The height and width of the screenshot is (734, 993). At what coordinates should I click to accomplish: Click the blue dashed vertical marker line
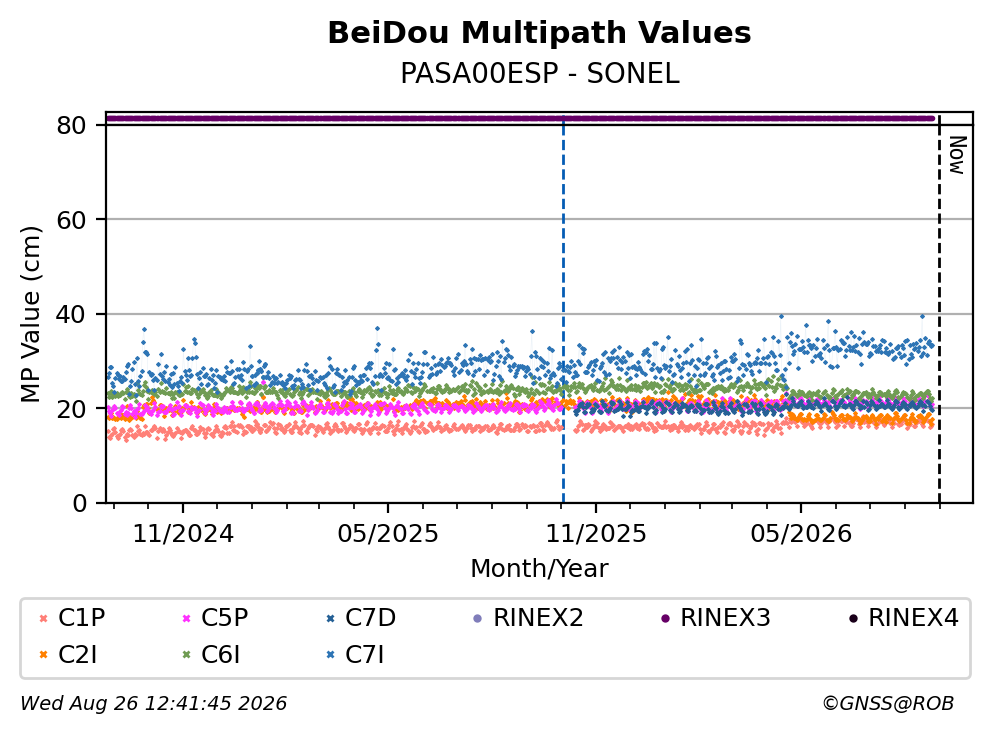563,310
